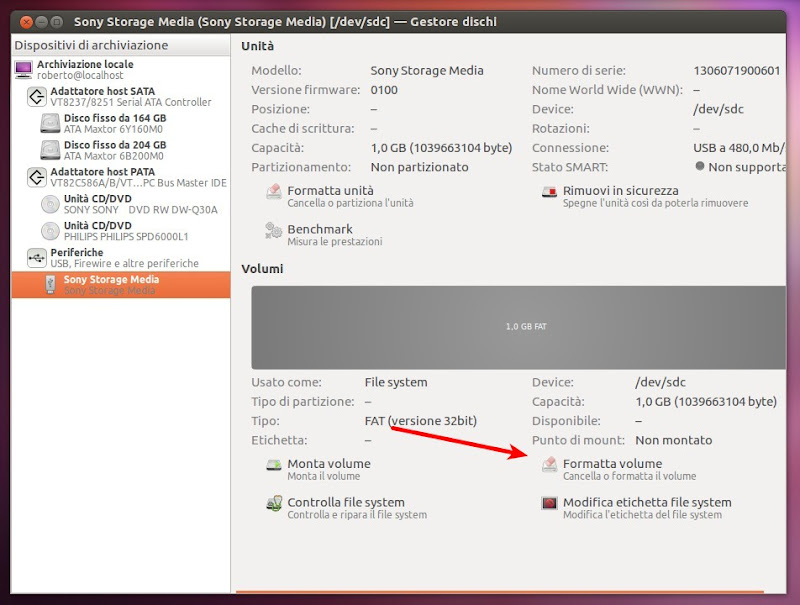The height and width of the screenshot is (605, 800).
Task: Click the 164 GB hard disk icon
Action: (x=50, y=123)
